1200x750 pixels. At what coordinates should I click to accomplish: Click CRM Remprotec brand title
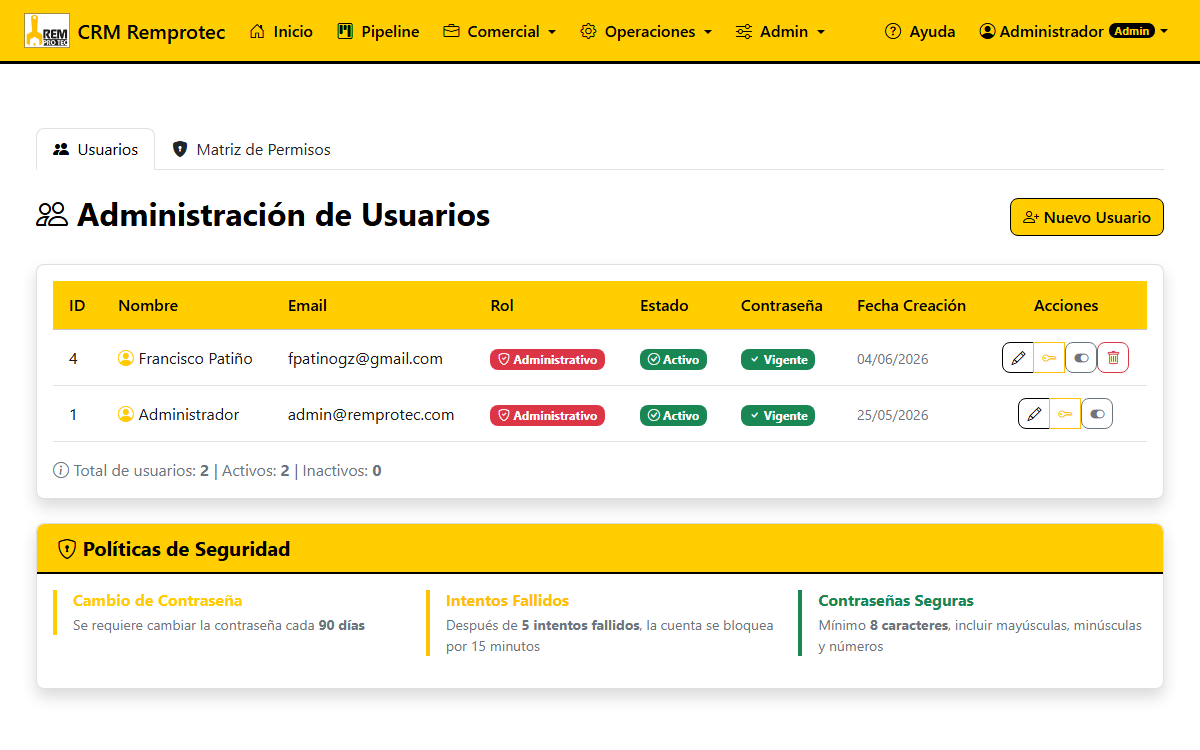(x=151, y=32)
